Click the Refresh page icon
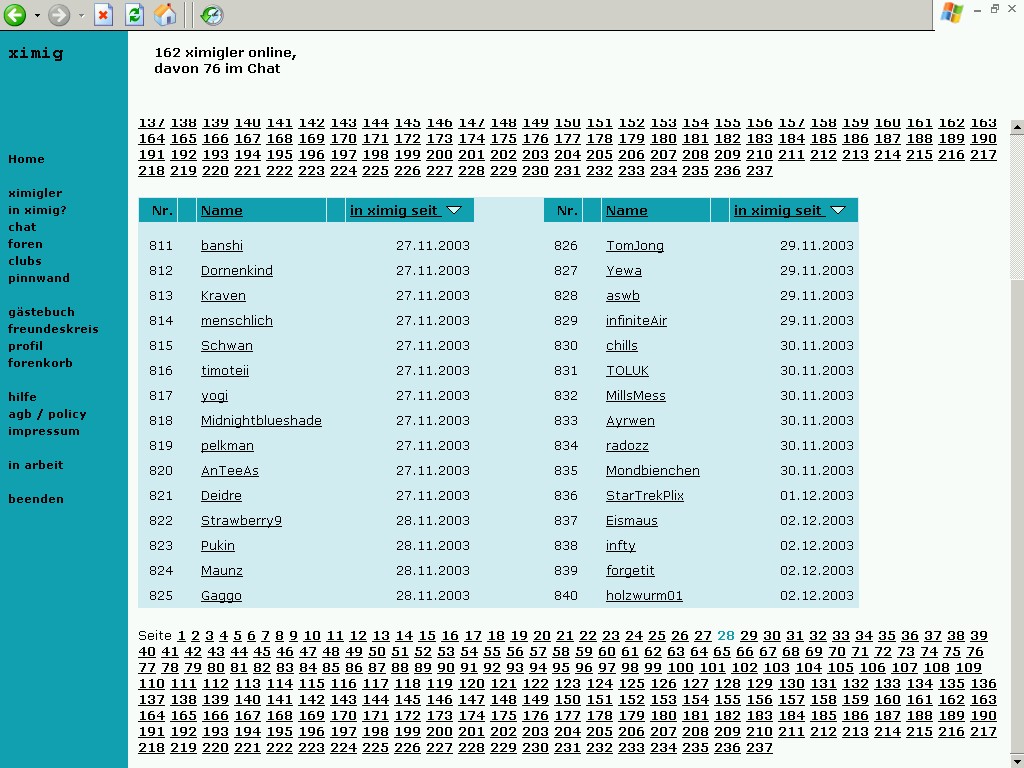 [x=134, y=15]
